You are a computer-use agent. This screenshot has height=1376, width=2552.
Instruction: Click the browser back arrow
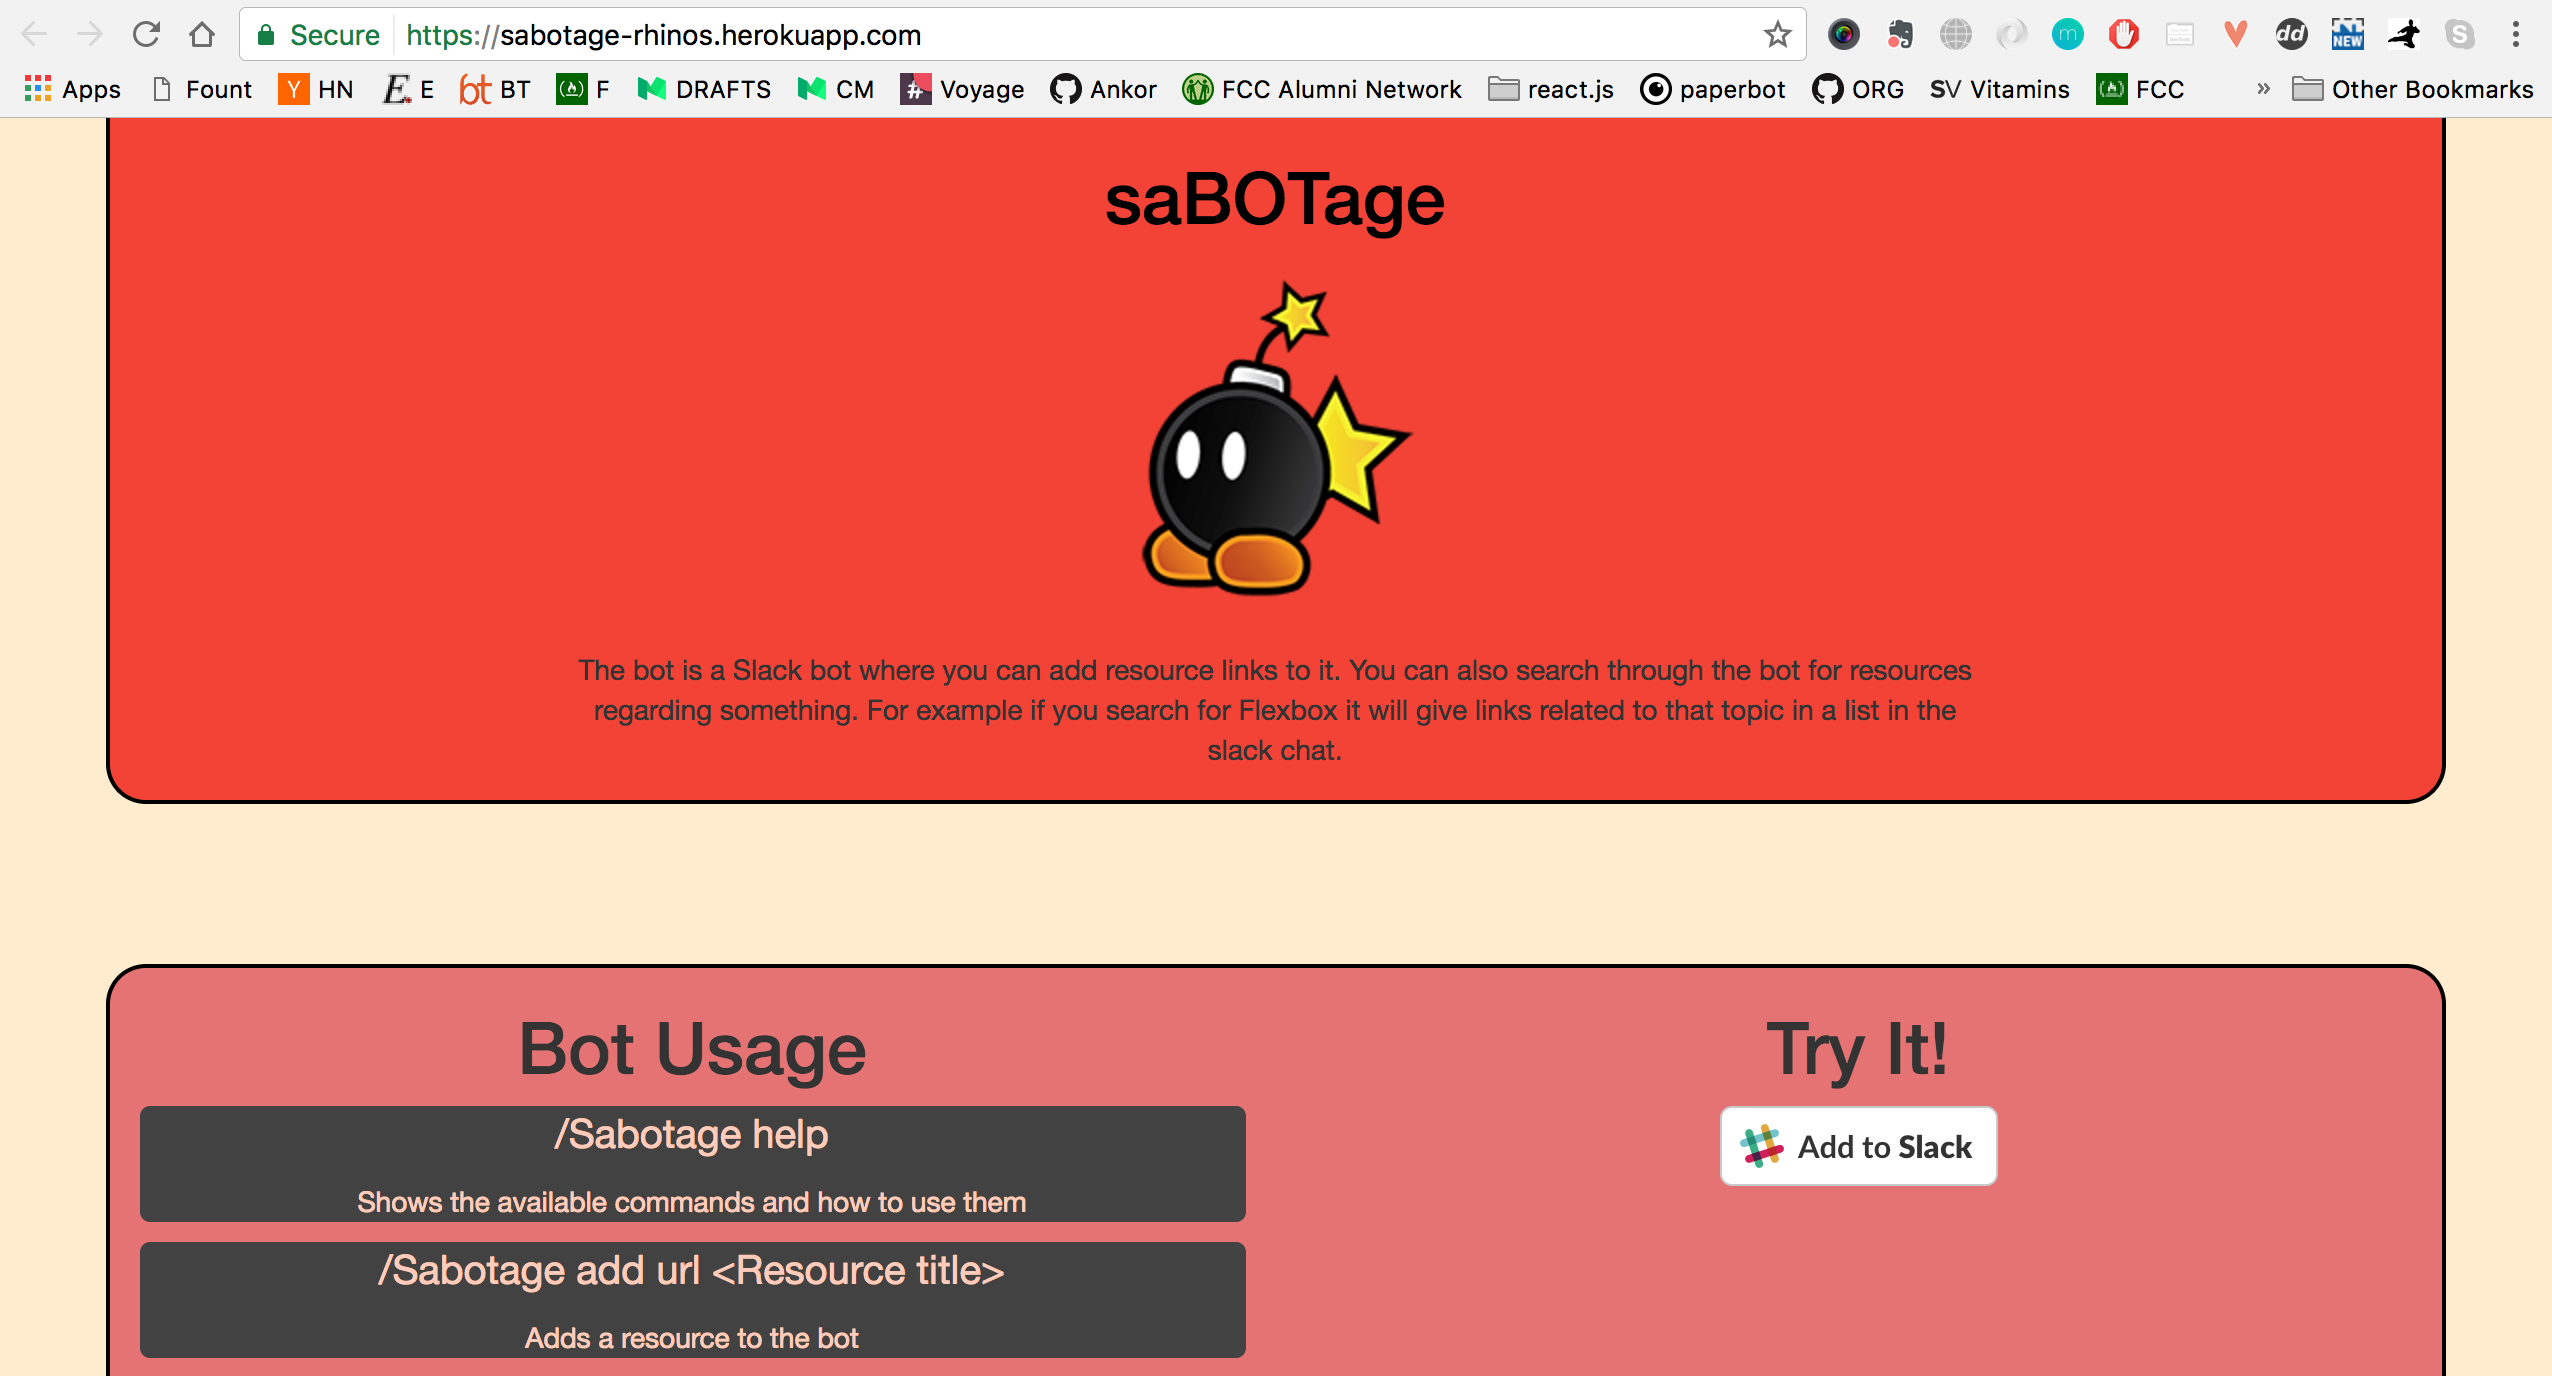pyautogui.click(x=34, y=35)
